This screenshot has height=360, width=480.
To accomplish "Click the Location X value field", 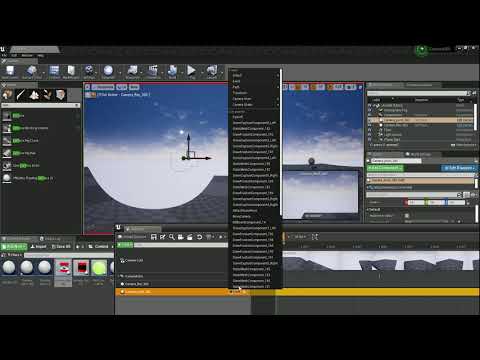I will pyautogui.click(x=416, y=203).
